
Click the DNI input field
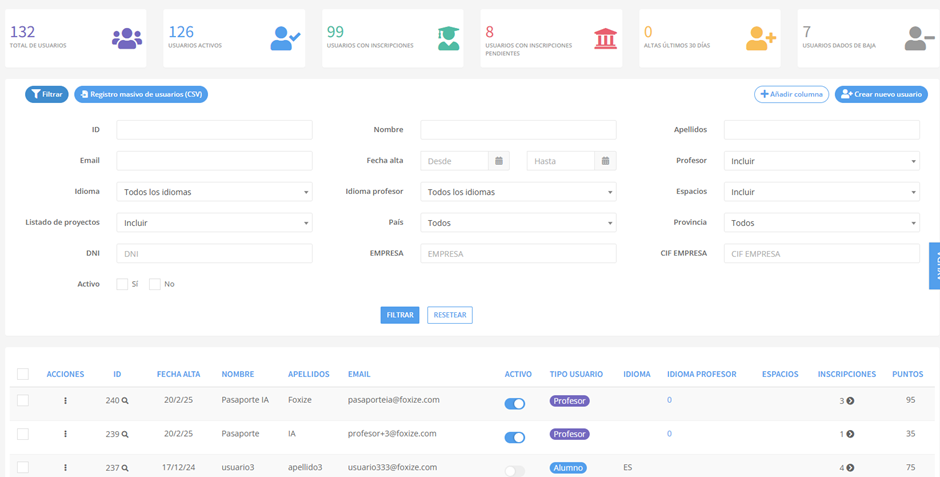(x=214, y=253)
